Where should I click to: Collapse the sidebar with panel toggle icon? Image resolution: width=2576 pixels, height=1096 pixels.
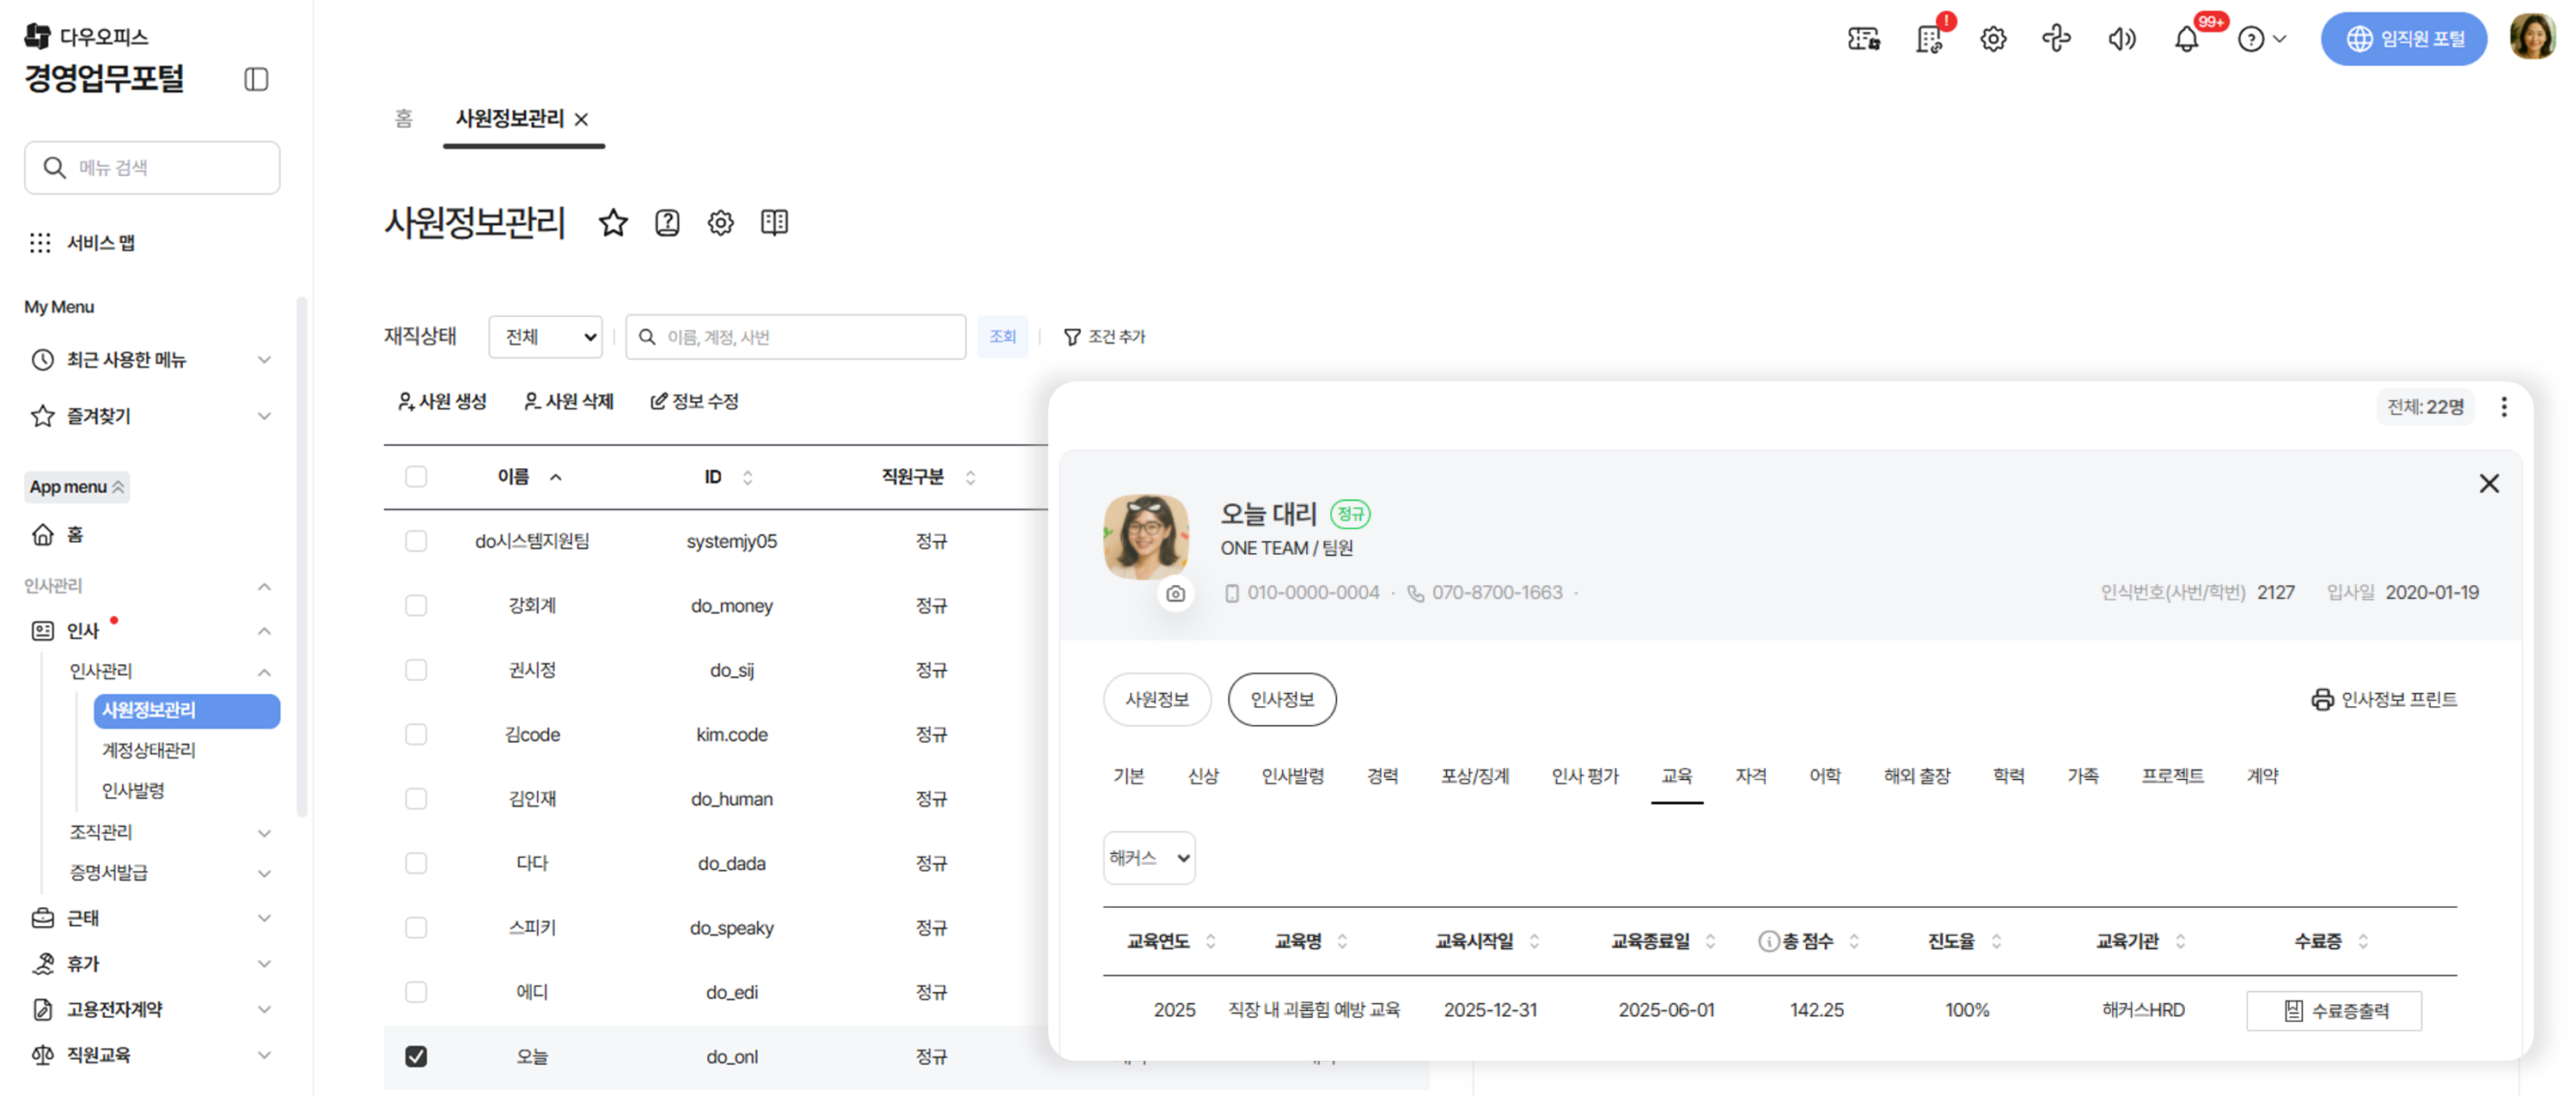[256, 79]
